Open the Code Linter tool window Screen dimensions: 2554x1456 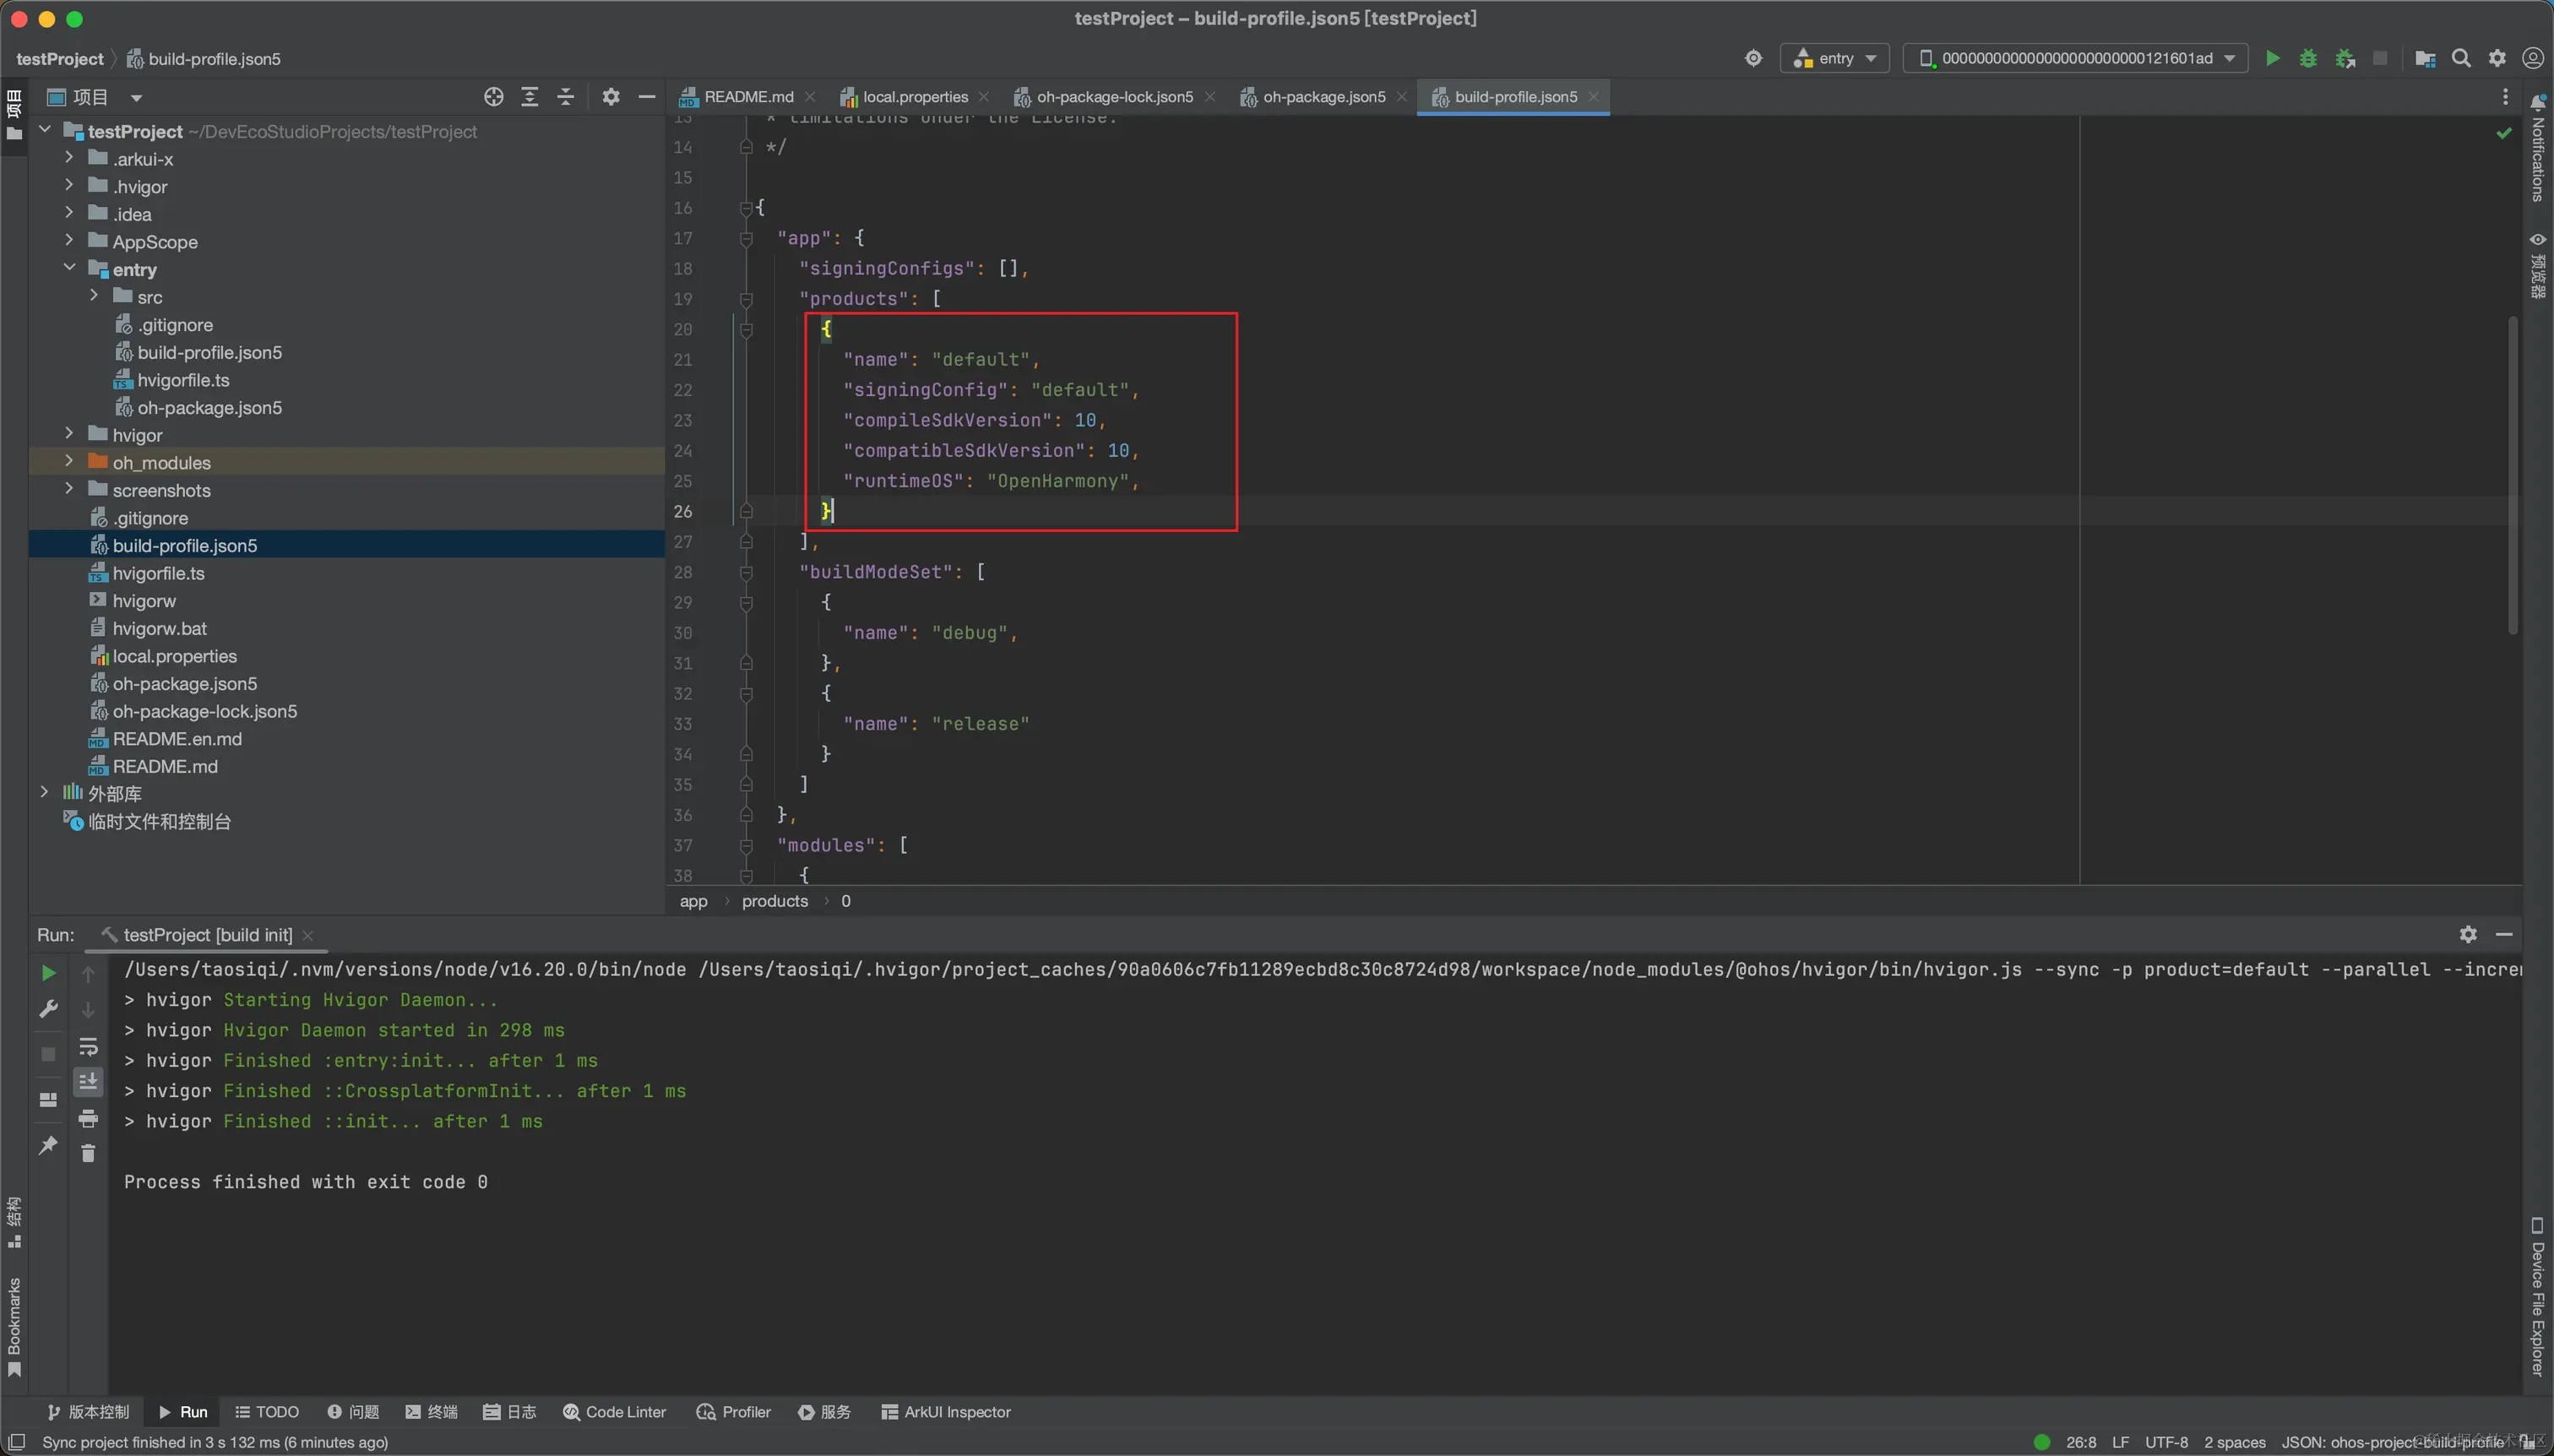pyautogui.click(x=614, y=1412)
